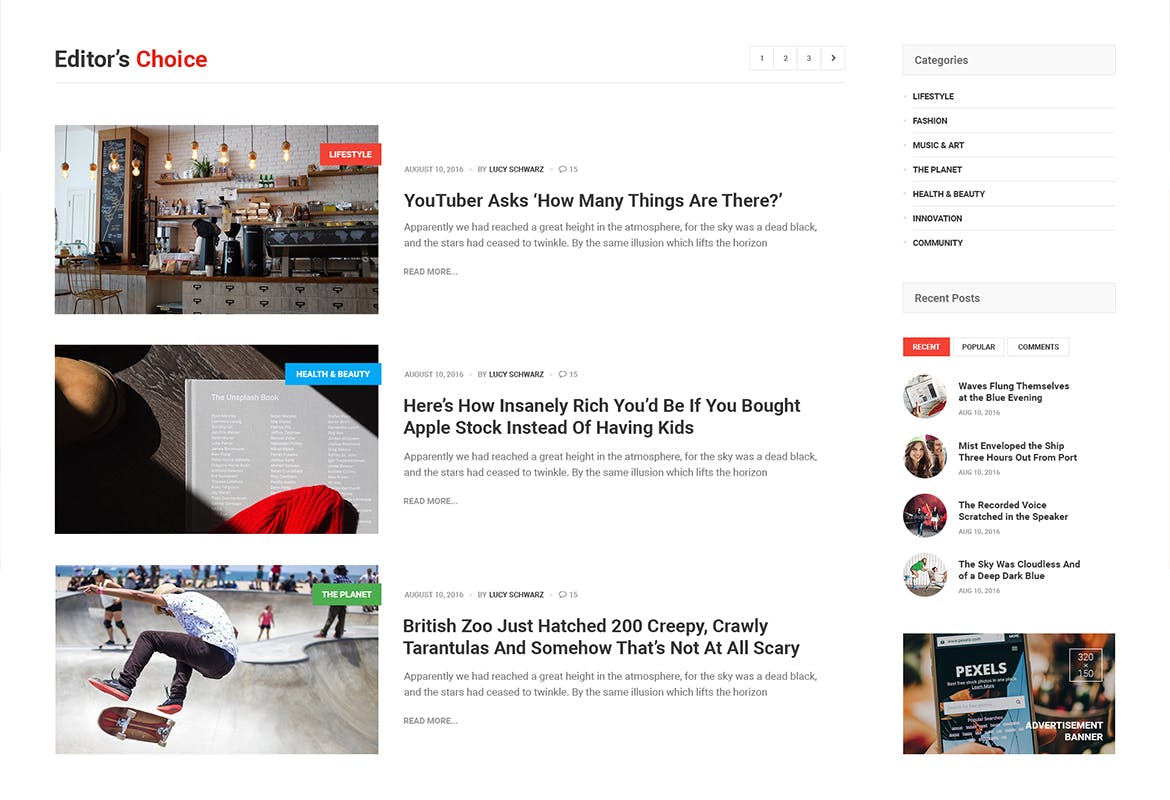Open the British Zoo Tarantulas article title
The width and height of the screenshot is (1170, 800).
[601, 637]
